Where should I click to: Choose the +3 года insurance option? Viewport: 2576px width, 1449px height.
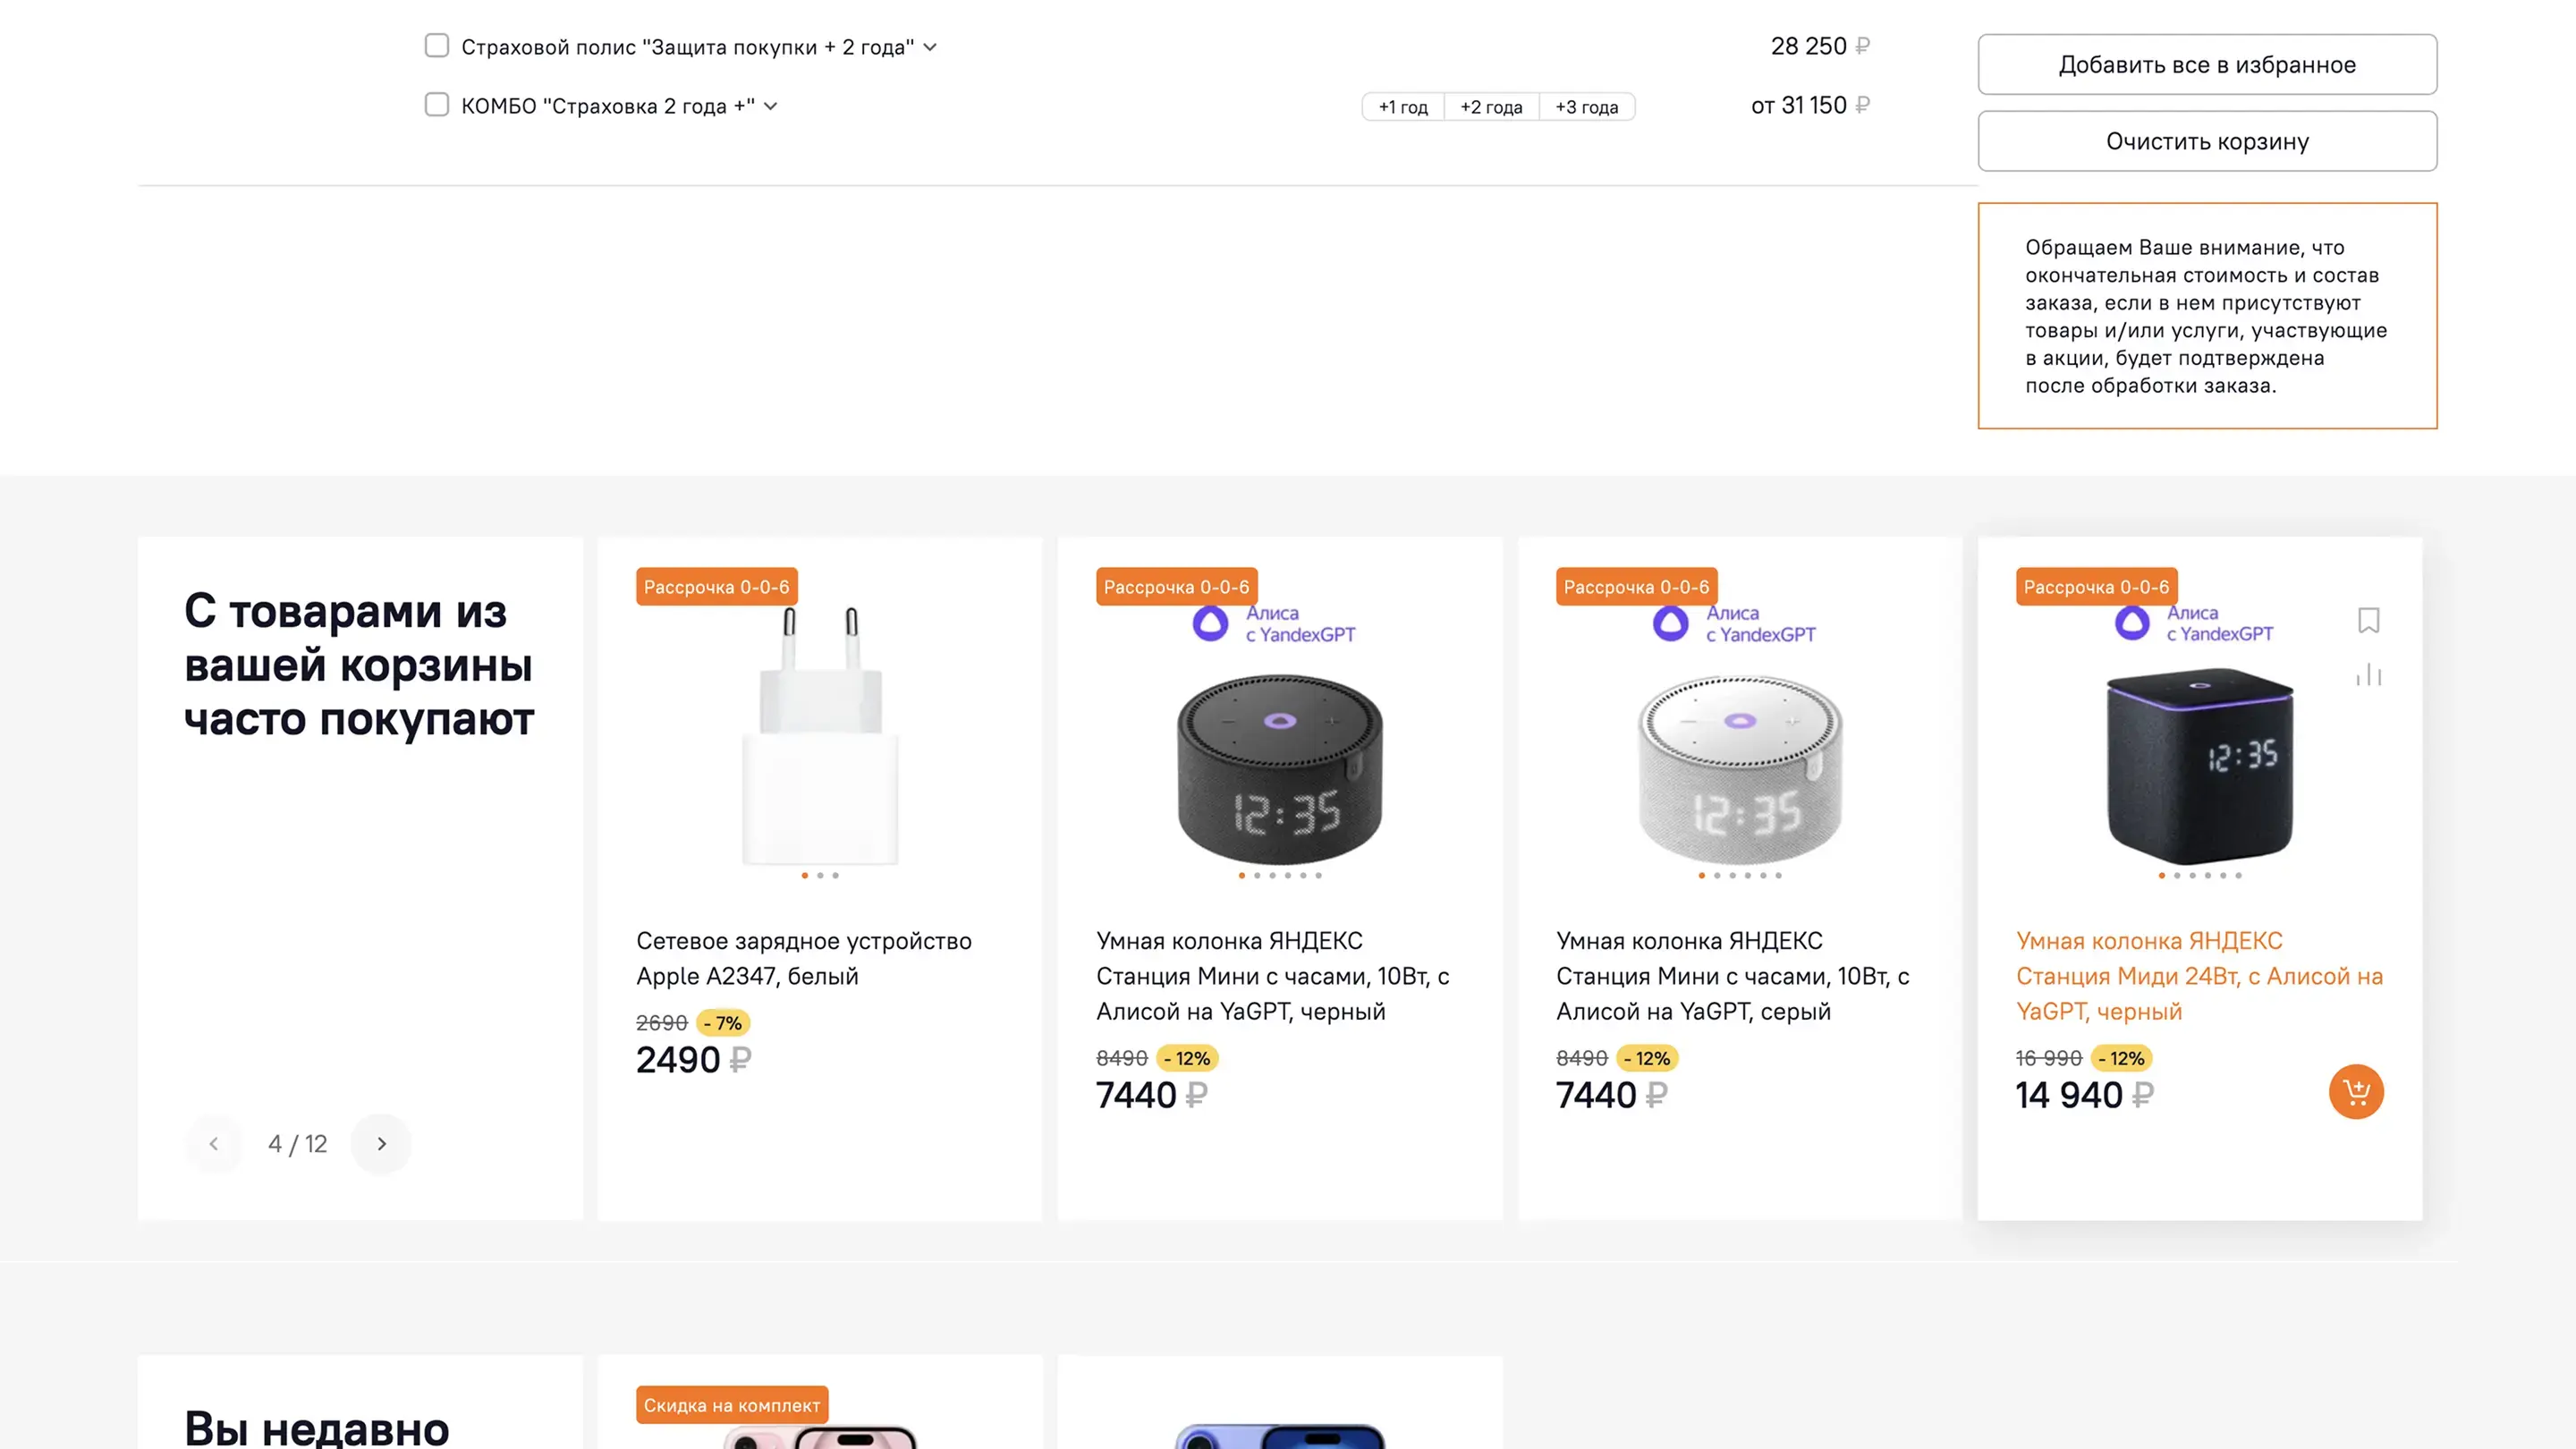[x=1586, y=107]
